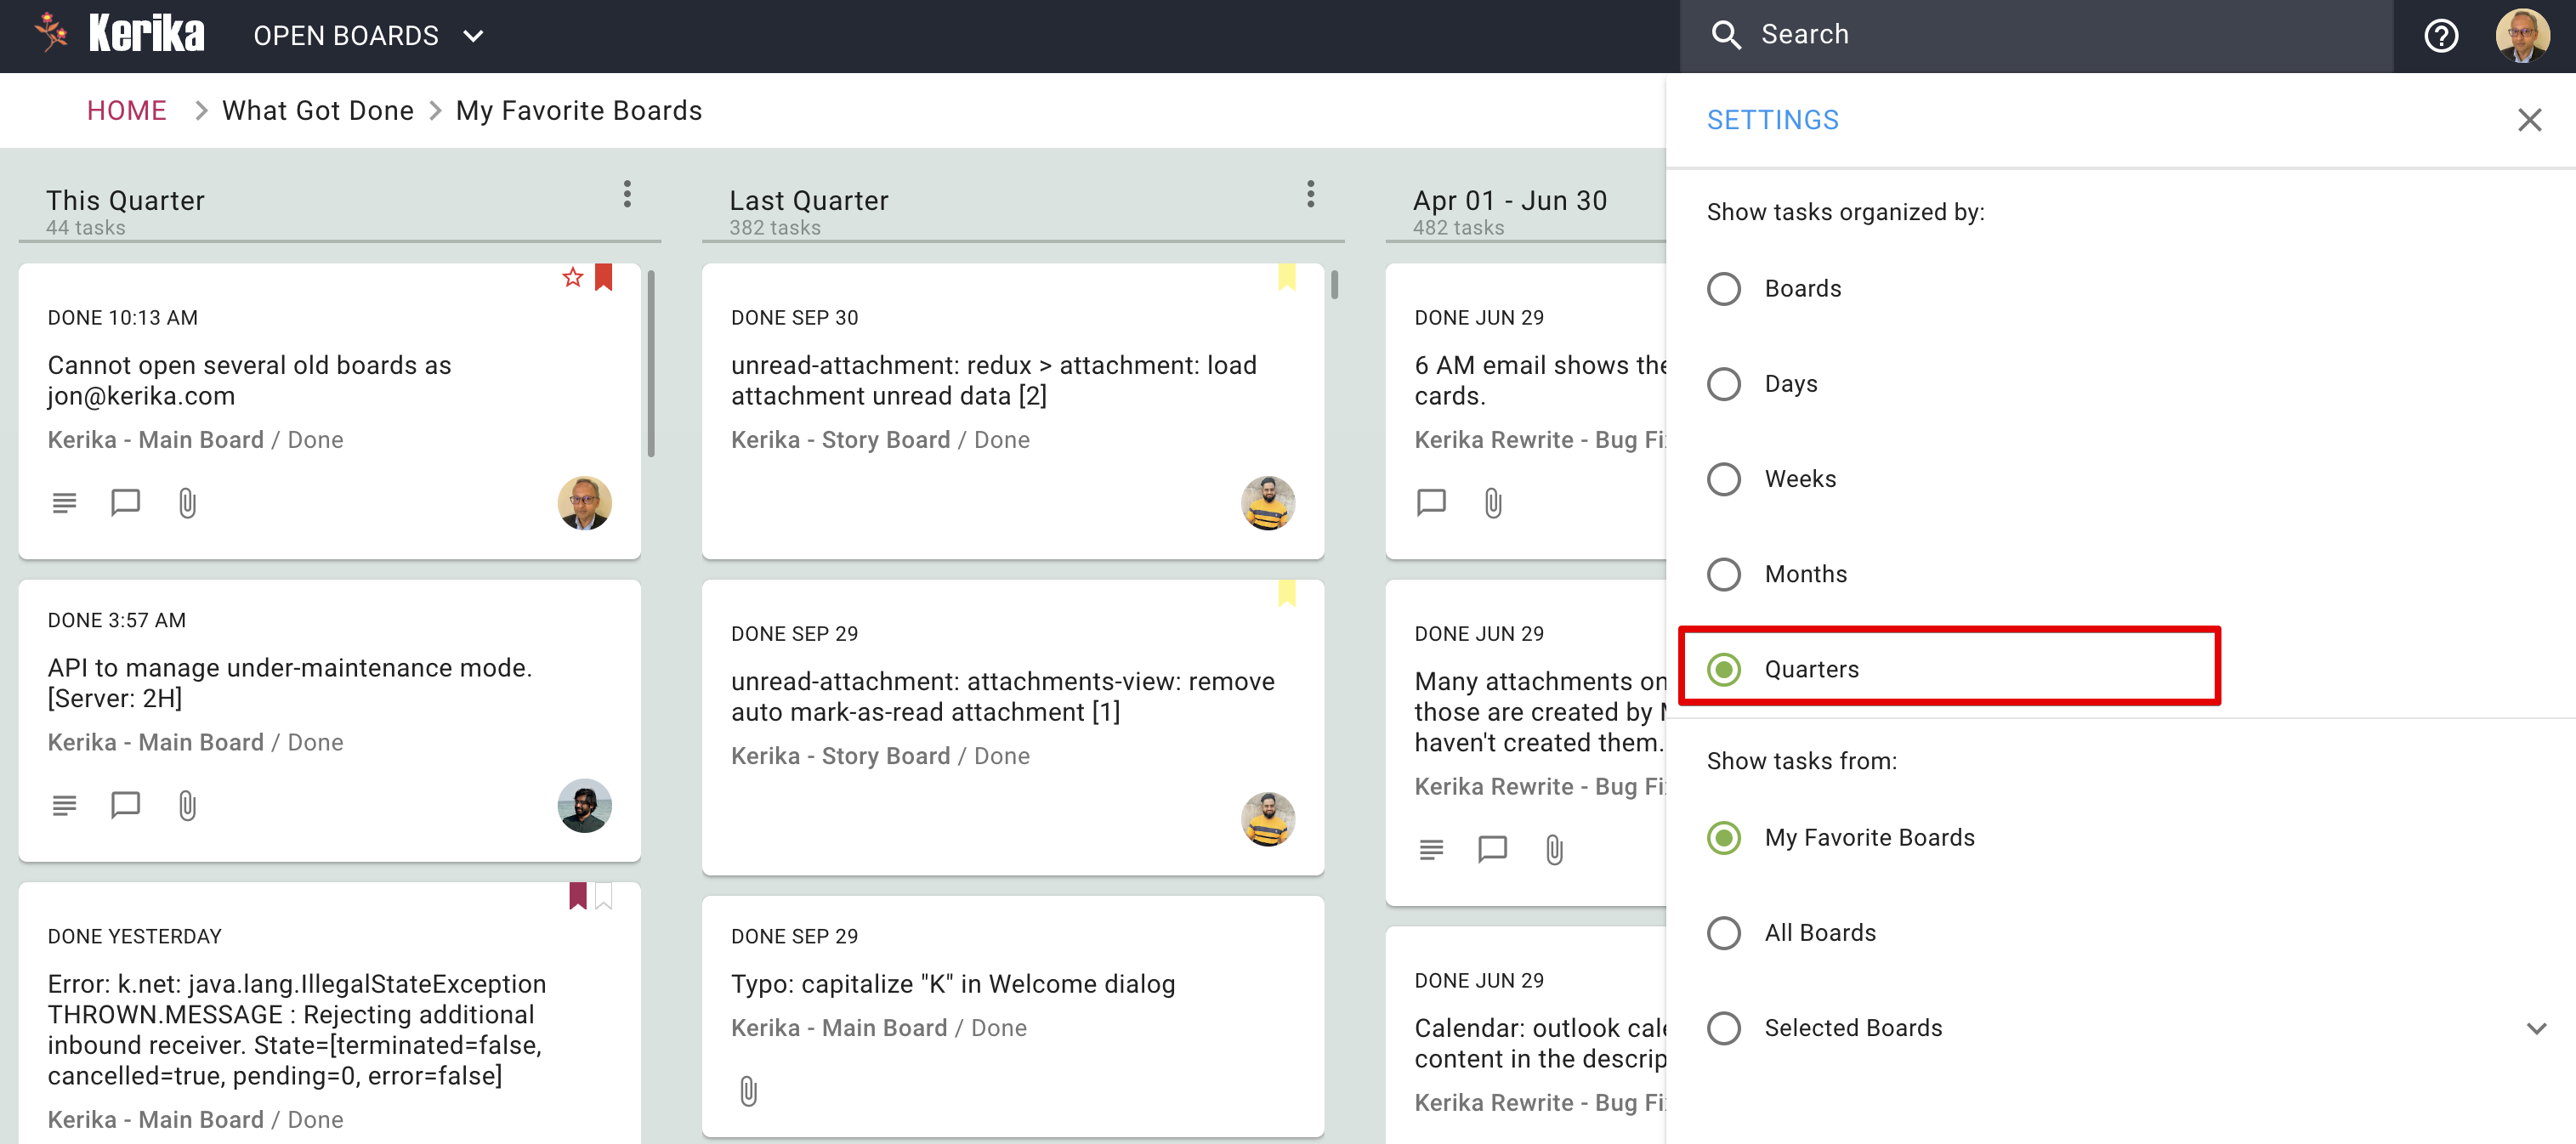Open chat icon on Cannot open several old boards card

(125, 502)
